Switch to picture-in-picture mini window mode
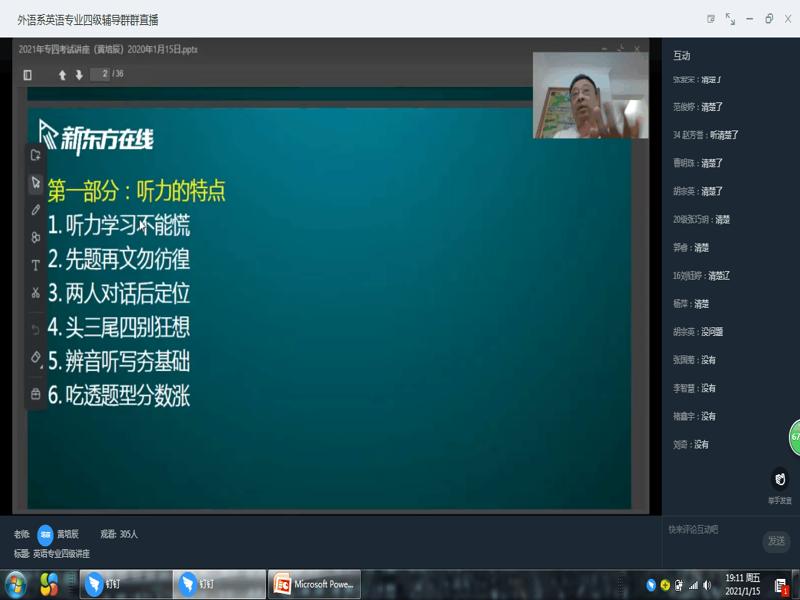This screenshot has height=600, width=800. [x=711, y=19]
